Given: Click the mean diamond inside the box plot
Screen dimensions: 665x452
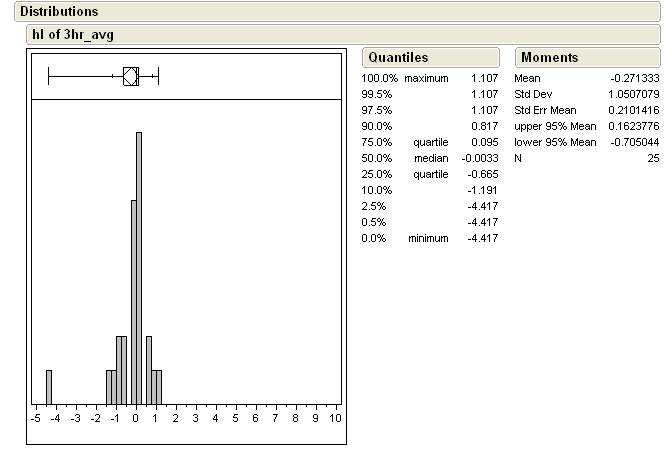Looking at the screenshot, I should (129, 76).
